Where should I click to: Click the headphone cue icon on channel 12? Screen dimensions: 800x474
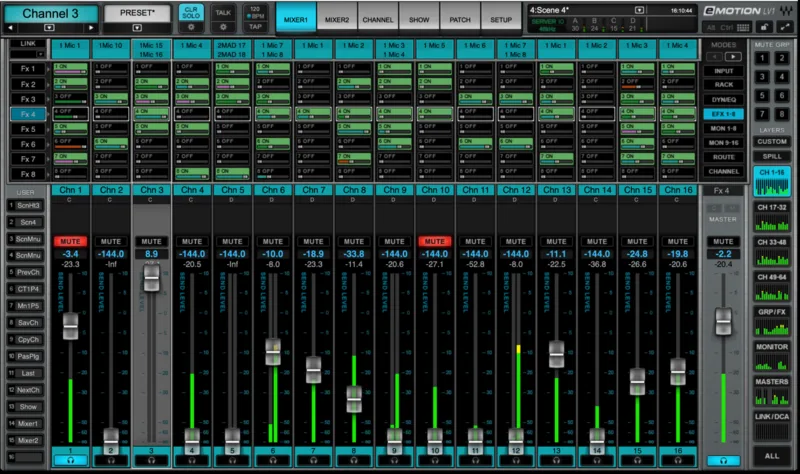point(516,460)
